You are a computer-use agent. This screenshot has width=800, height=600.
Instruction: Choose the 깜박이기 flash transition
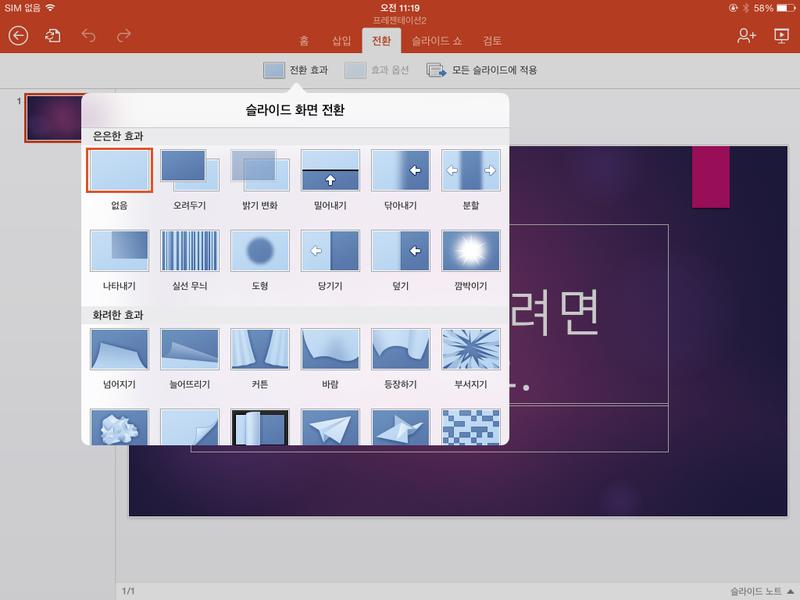[470, 251]
